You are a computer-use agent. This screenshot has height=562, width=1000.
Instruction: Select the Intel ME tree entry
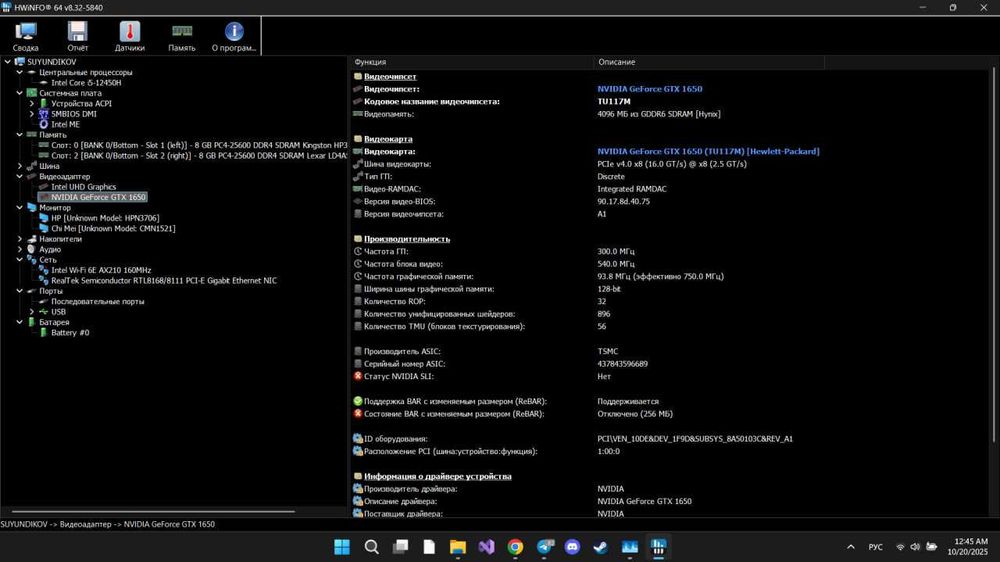[x=65, y=124]
